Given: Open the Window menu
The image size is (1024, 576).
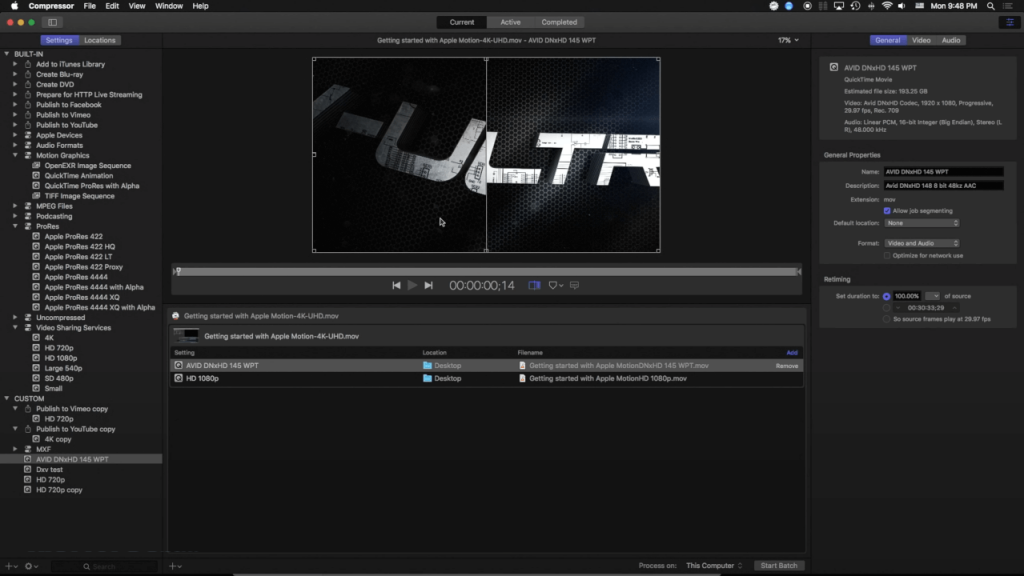Looking at the screenshot, I should pyautogui.click(x=168, y=6).
